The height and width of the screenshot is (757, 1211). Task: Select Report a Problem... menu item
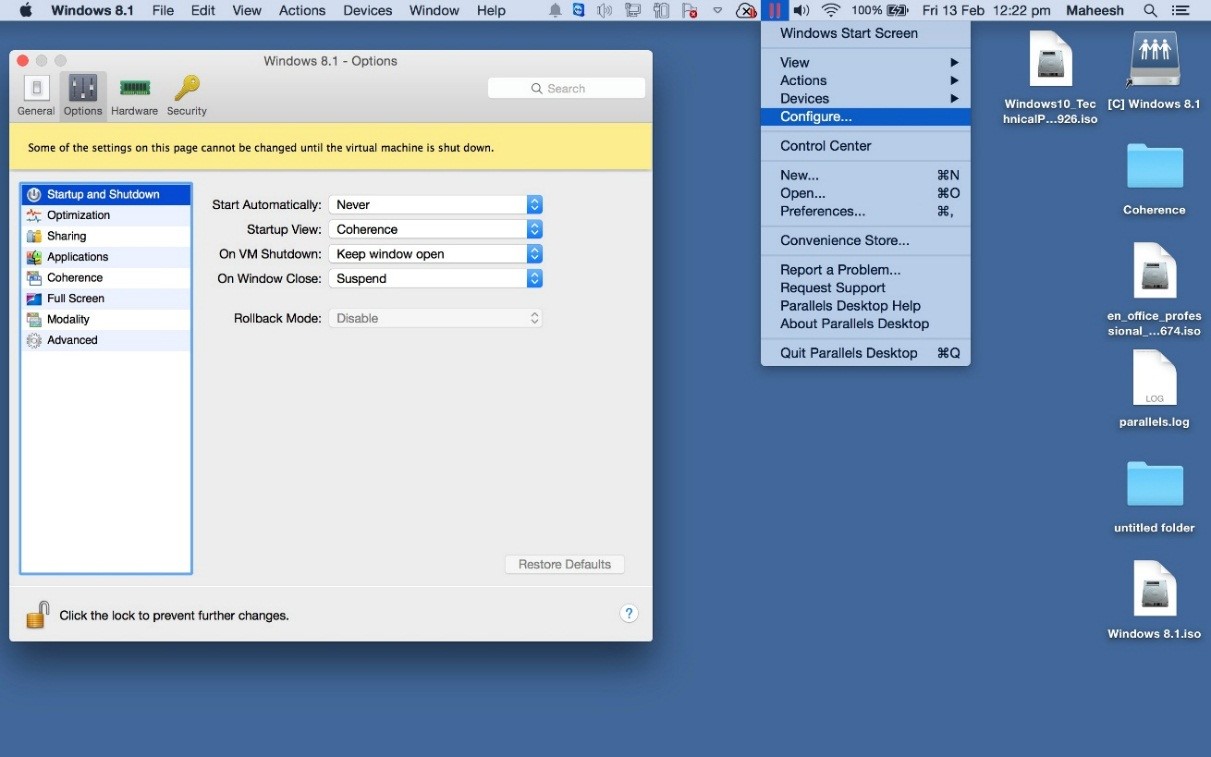[865, 270]
